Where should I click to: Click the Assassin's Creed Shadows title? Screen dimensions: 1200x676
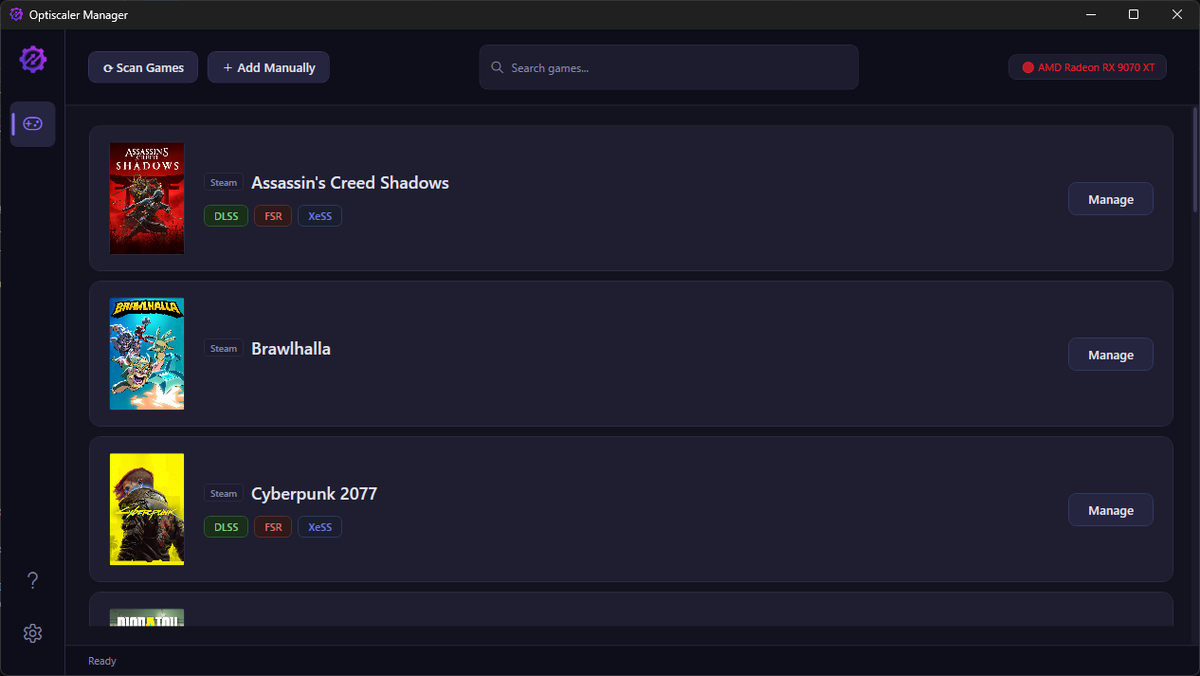[350, 183]
